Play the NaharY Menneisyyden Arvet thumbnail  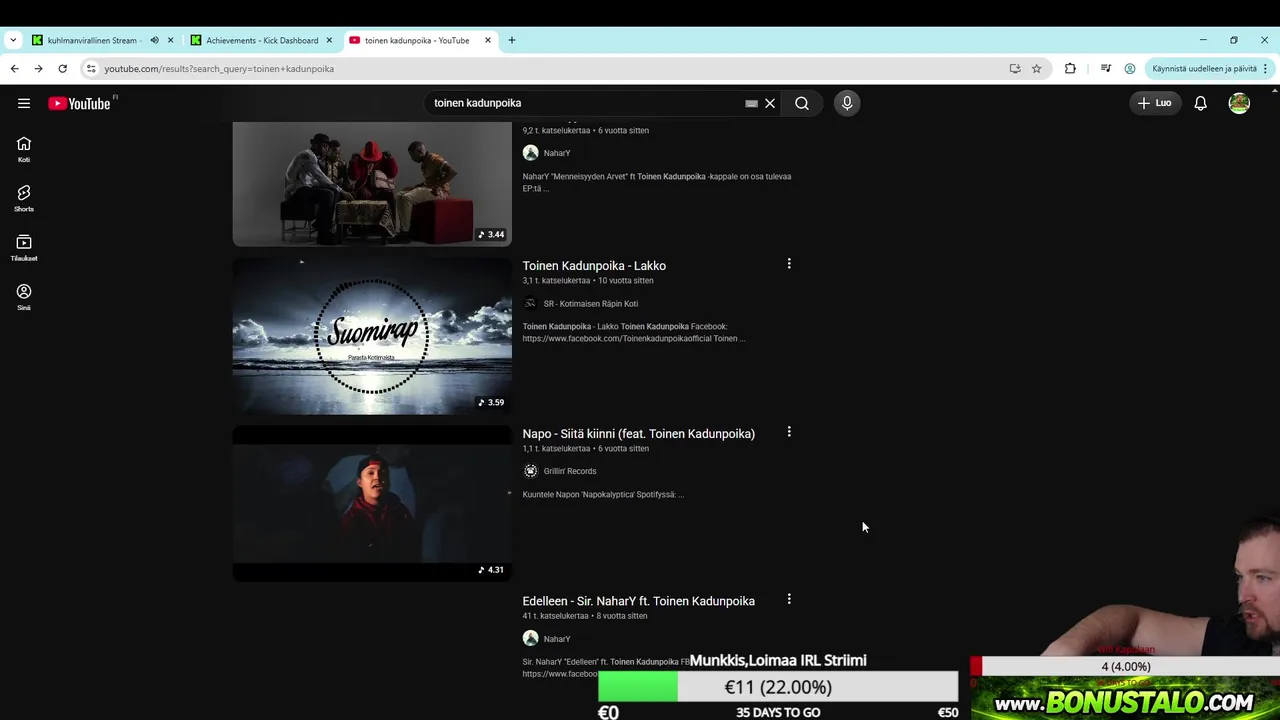coord(372,184)
